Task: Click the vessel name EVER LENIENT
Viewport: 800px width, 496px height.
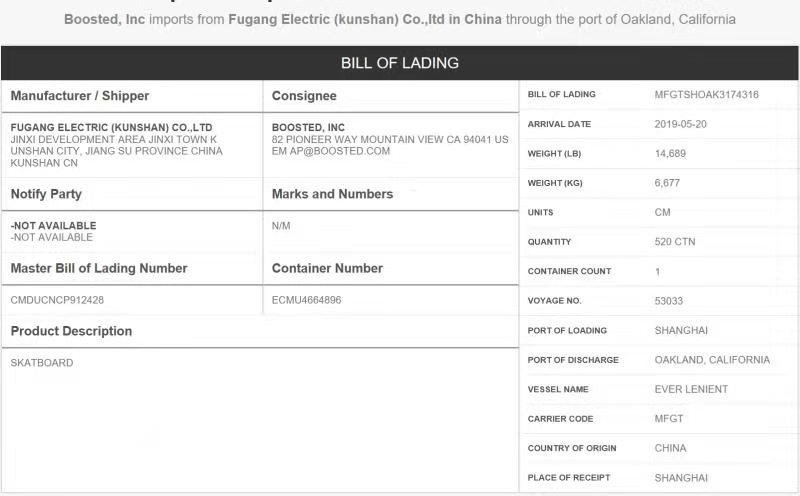Action: tap(691, 389)
